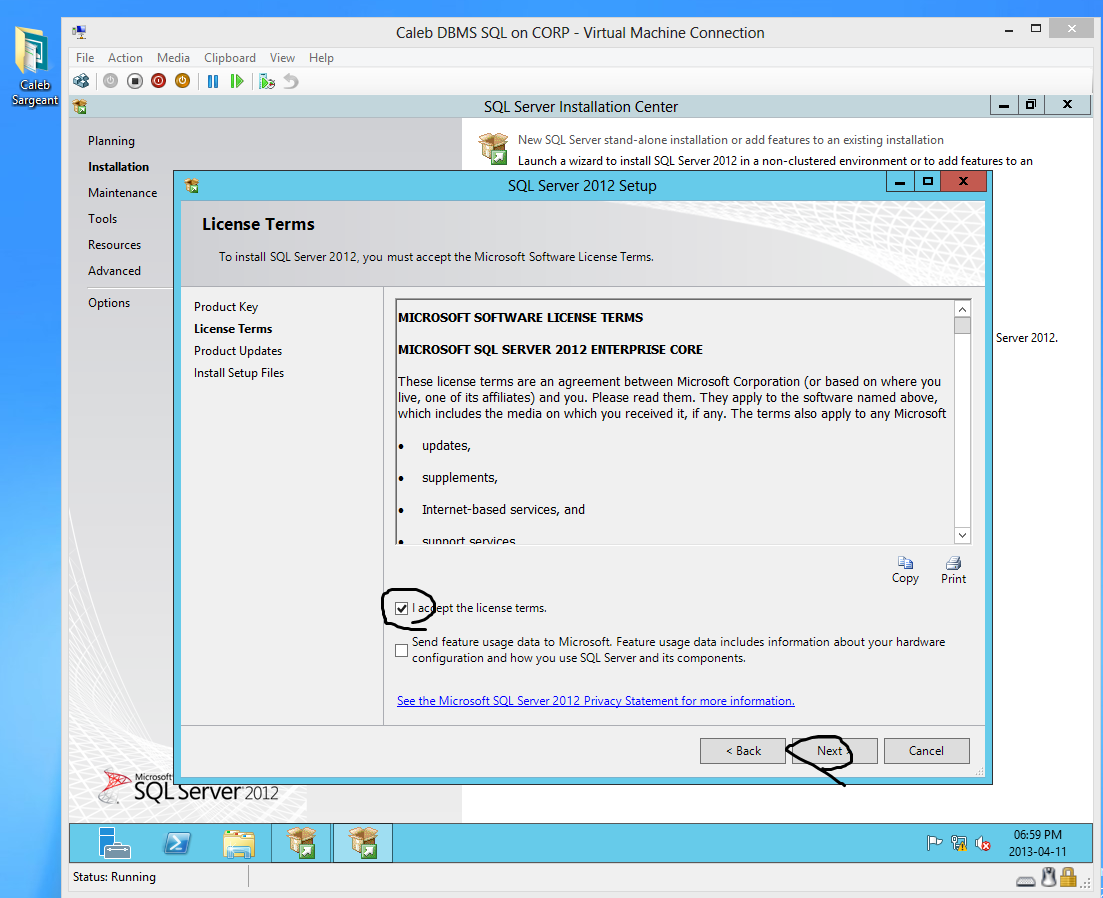Select Options in Installation Center
Image resolution: width=1103 pixels, height=898 pixels.
[109, 303]
